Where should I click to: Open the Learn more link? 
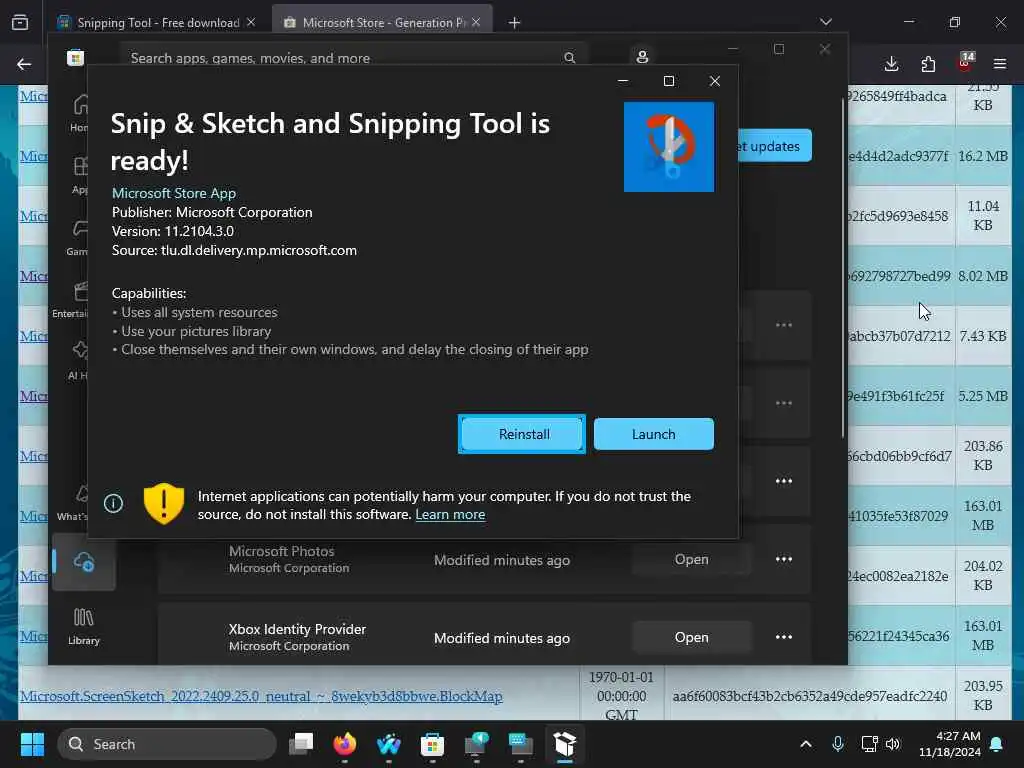[450, 515]
